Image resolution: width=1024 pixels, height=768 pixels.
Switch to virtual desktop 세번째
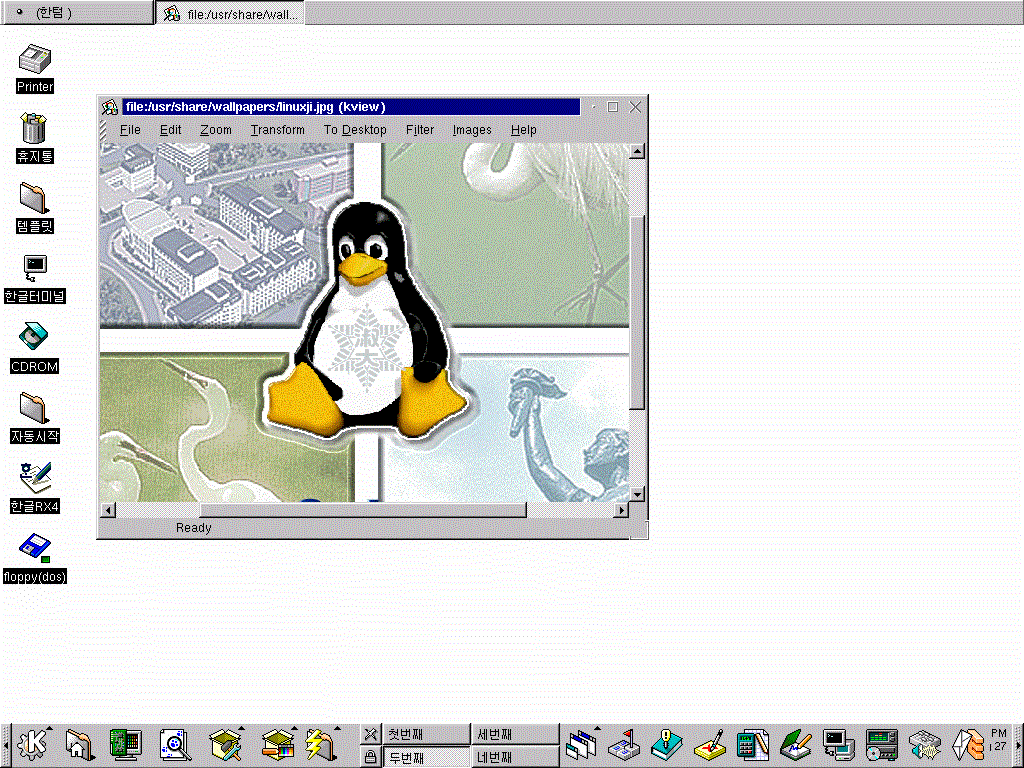(x=514, y=735)
